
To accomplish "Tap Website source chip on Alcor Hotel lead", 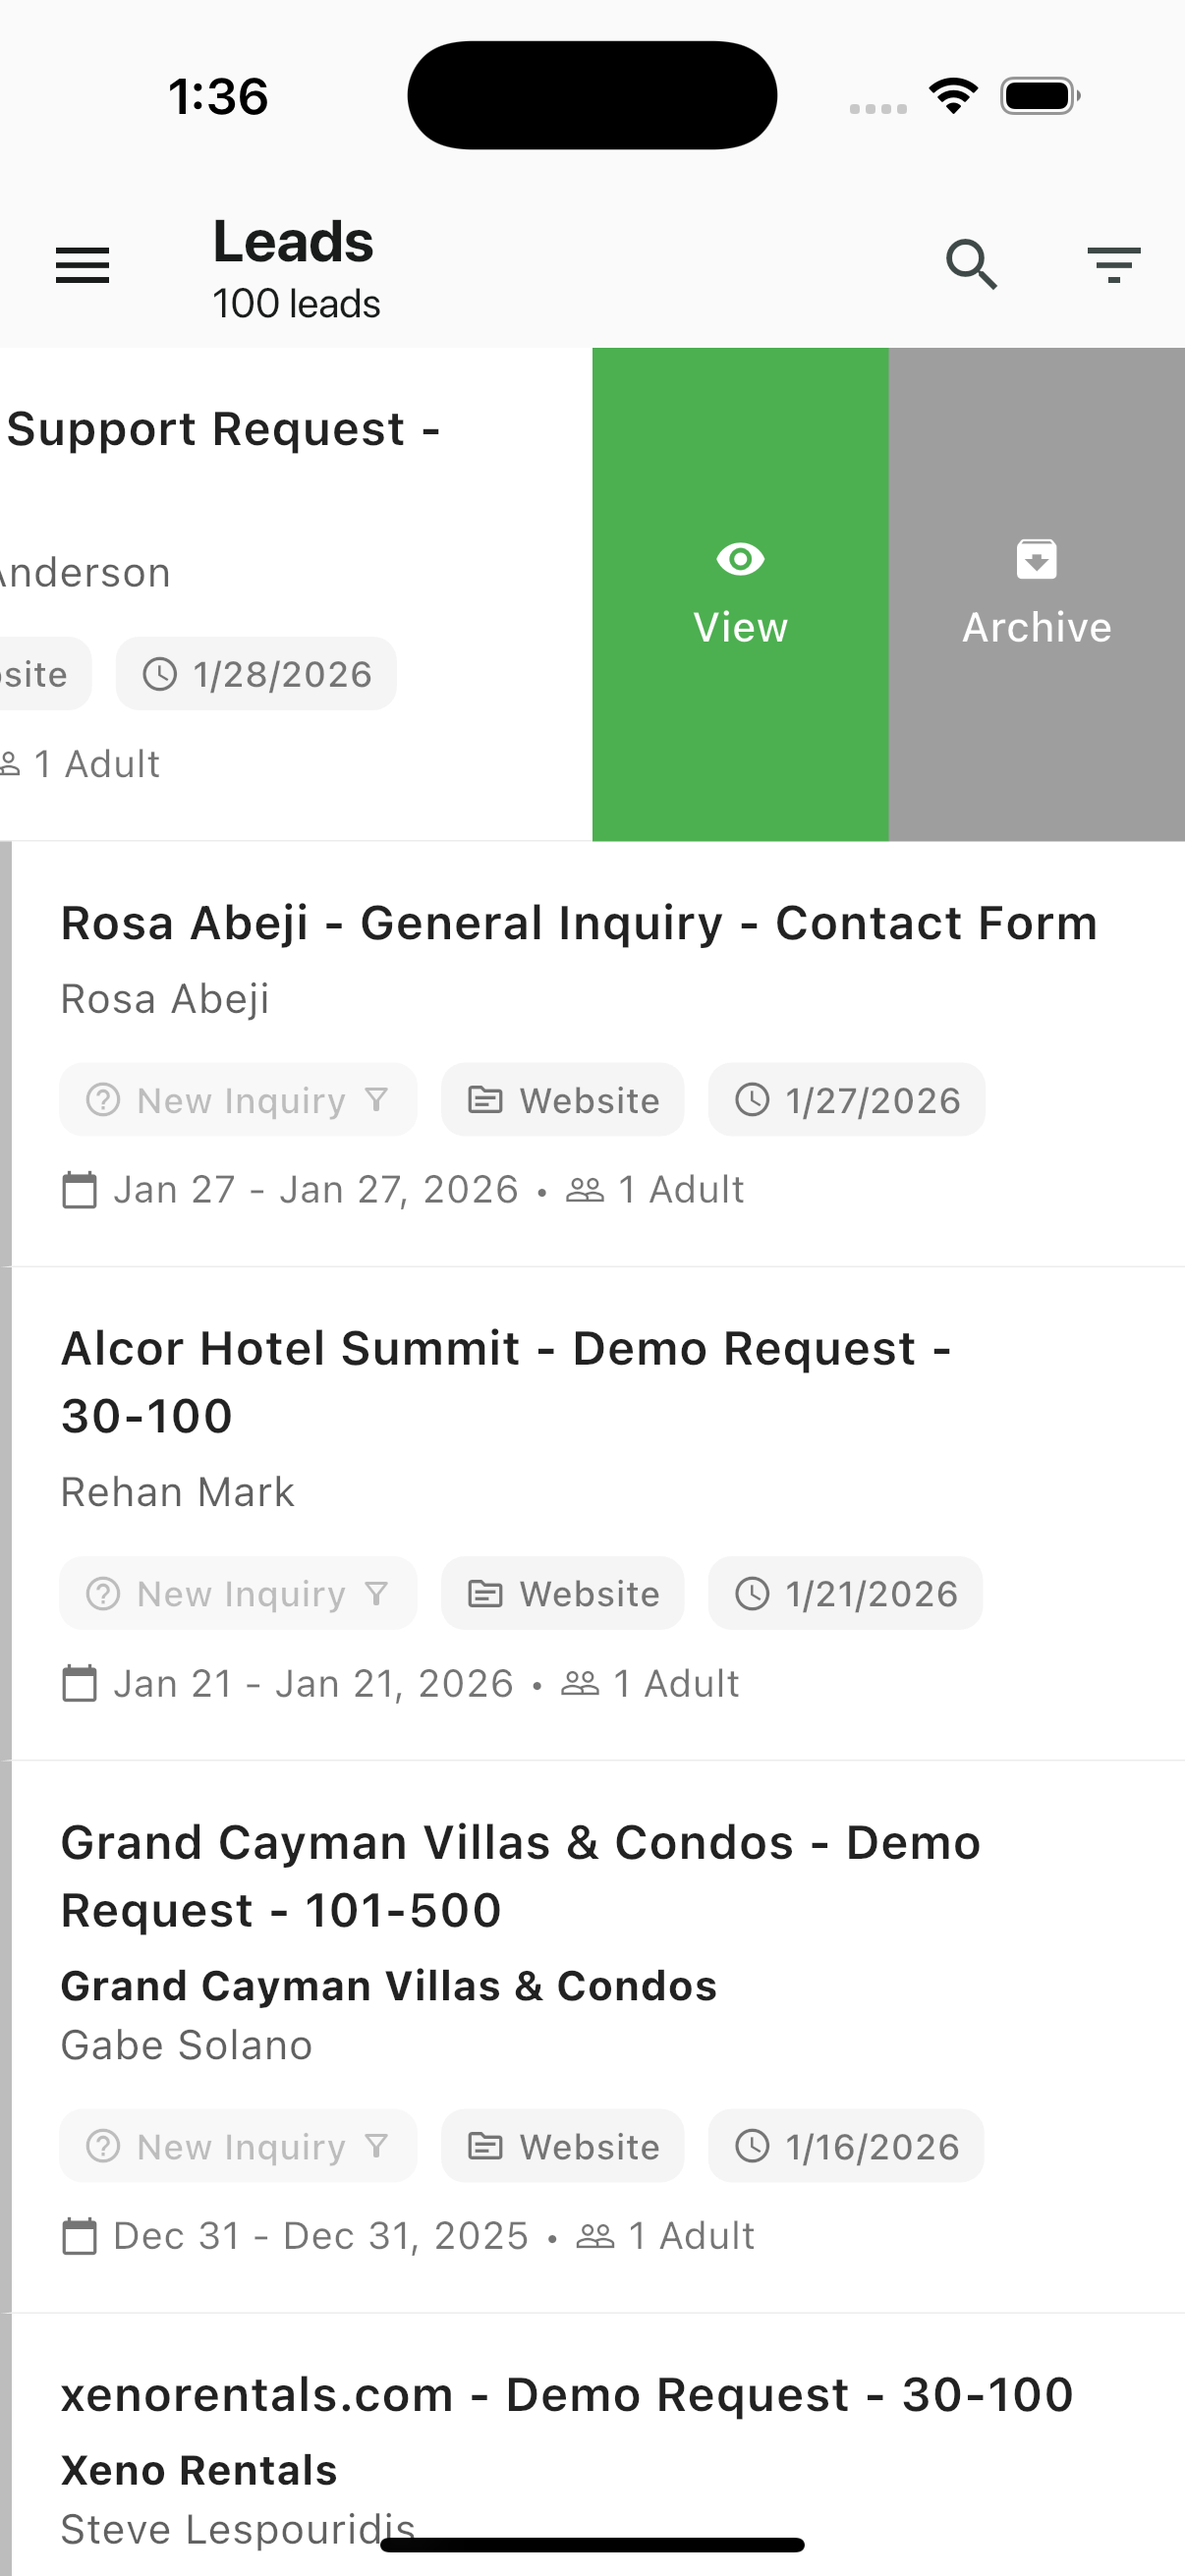I will click(x=563, y=1593).
